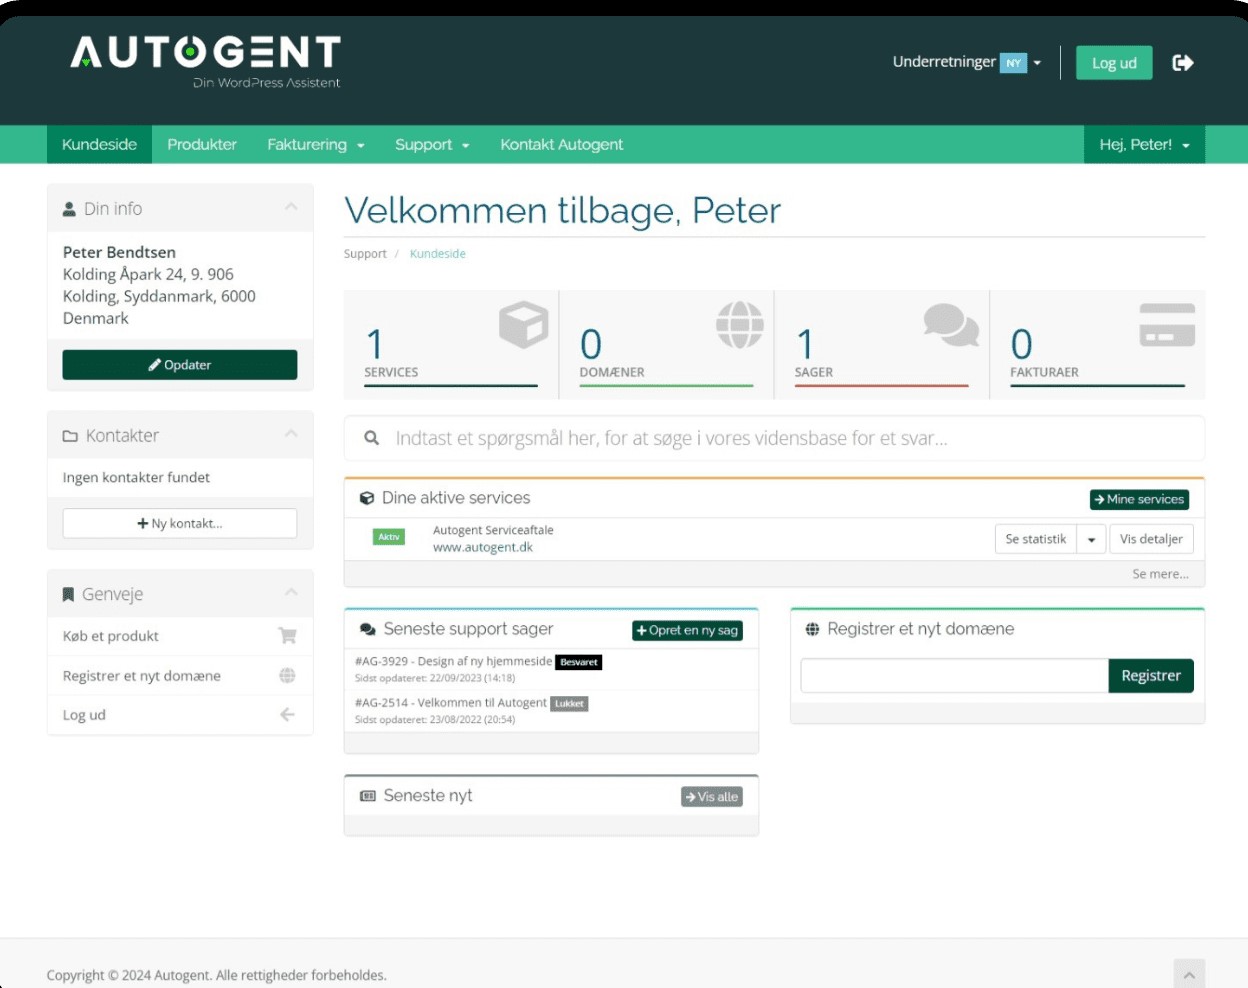Click the chat icon beside Seneste support sager
The image size is (1248, 988).
pos(367,629)
